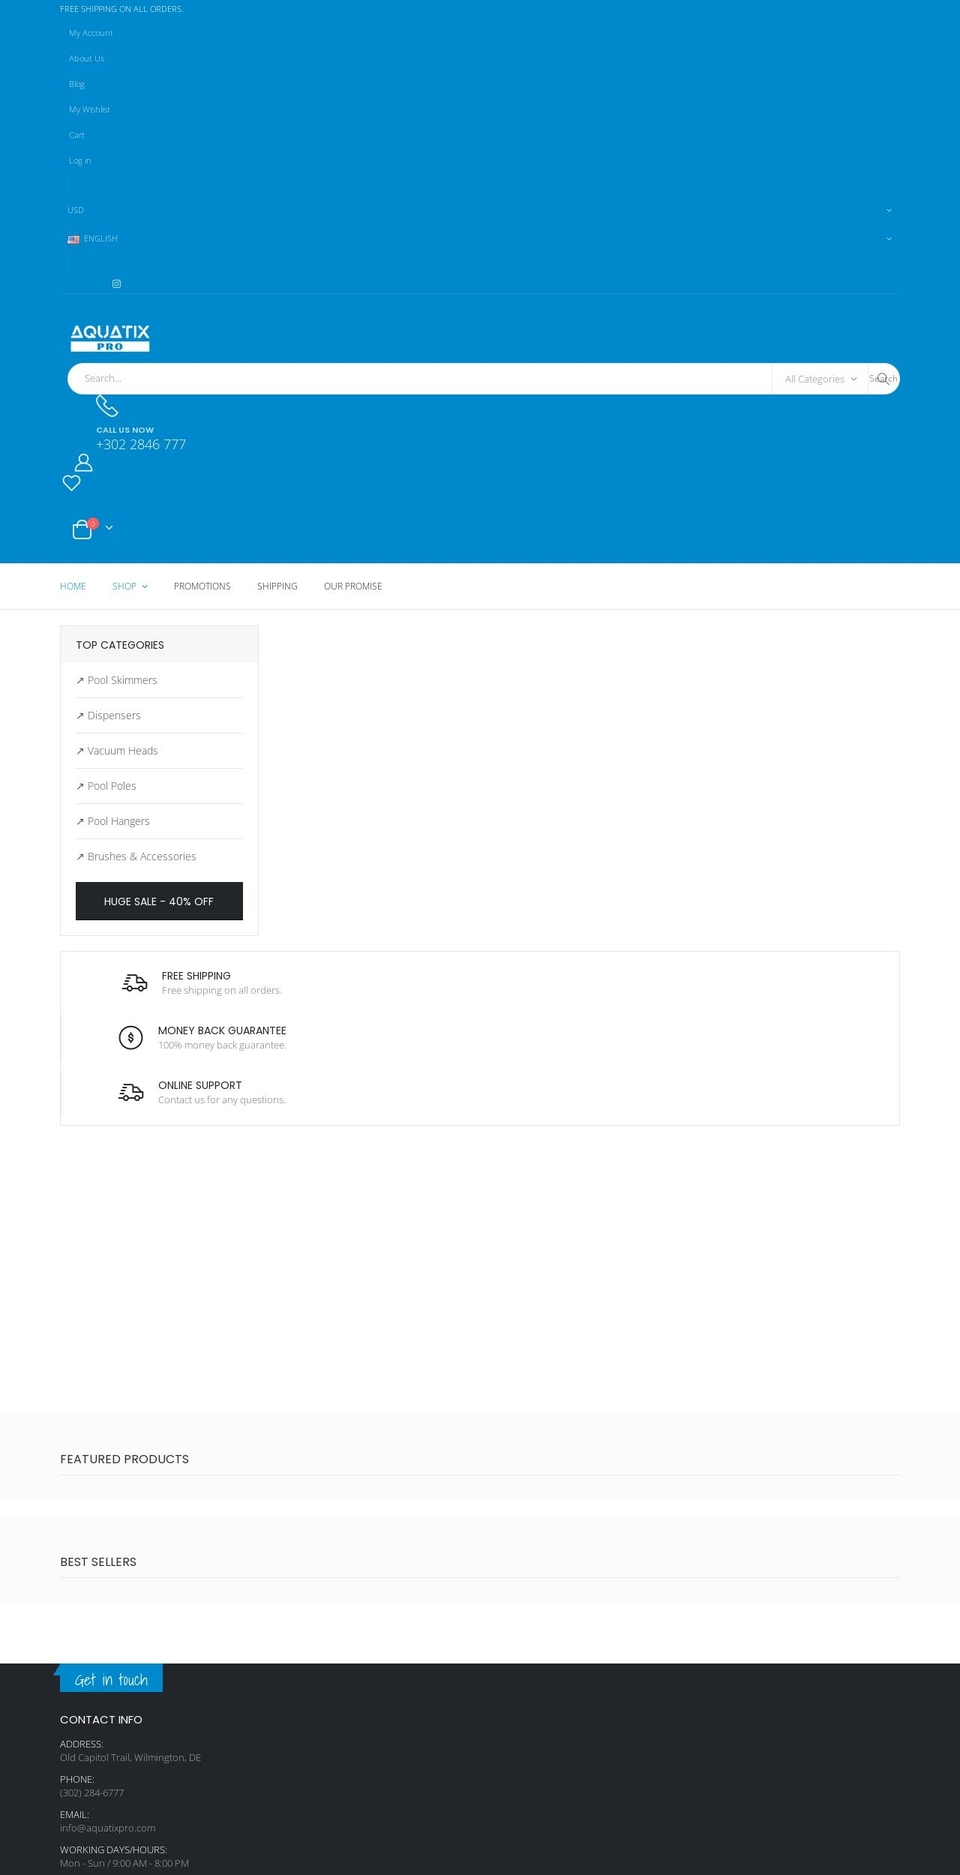Screen dimensions: 960x1875
Task: Click the Get in touch ribbon
Action: coord(111,1679)
